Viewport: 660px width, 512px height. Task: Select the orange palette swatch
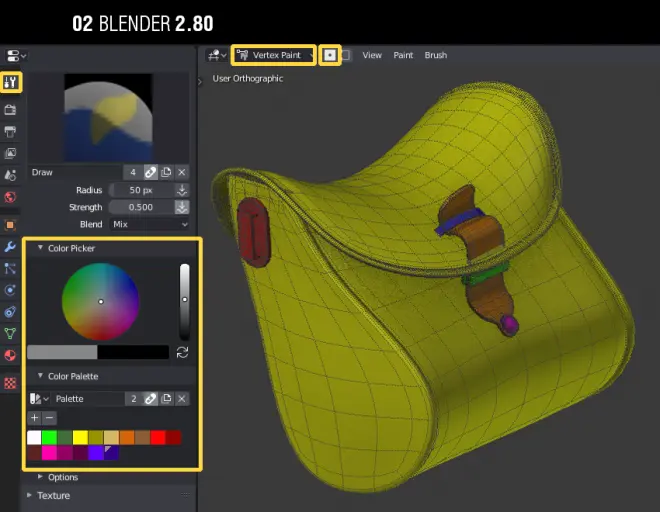click(127, 437)
